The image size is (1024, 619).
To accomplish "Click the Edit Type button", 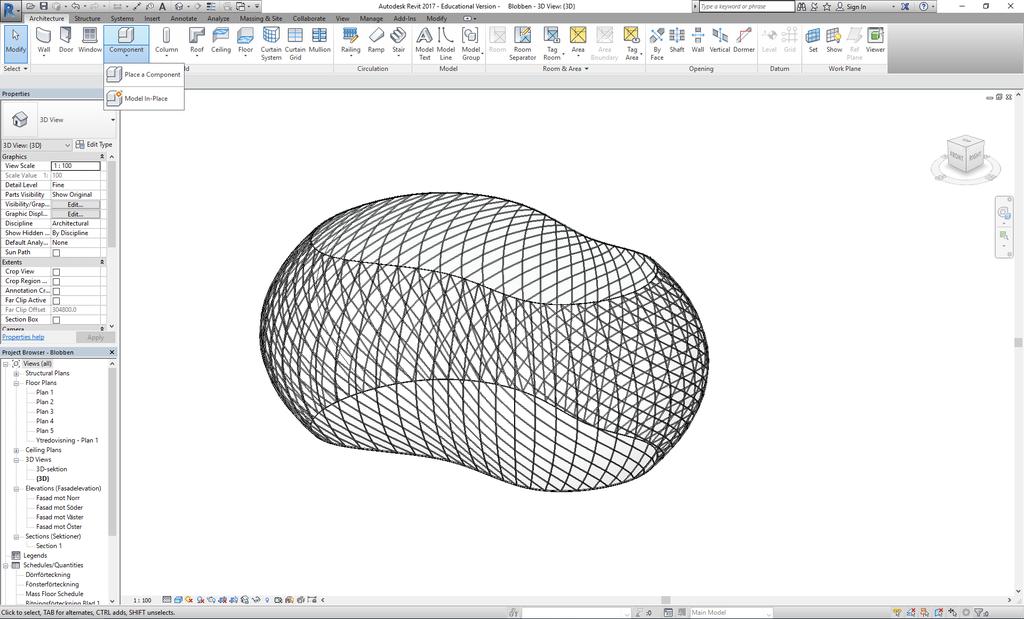I will (94, 144).
